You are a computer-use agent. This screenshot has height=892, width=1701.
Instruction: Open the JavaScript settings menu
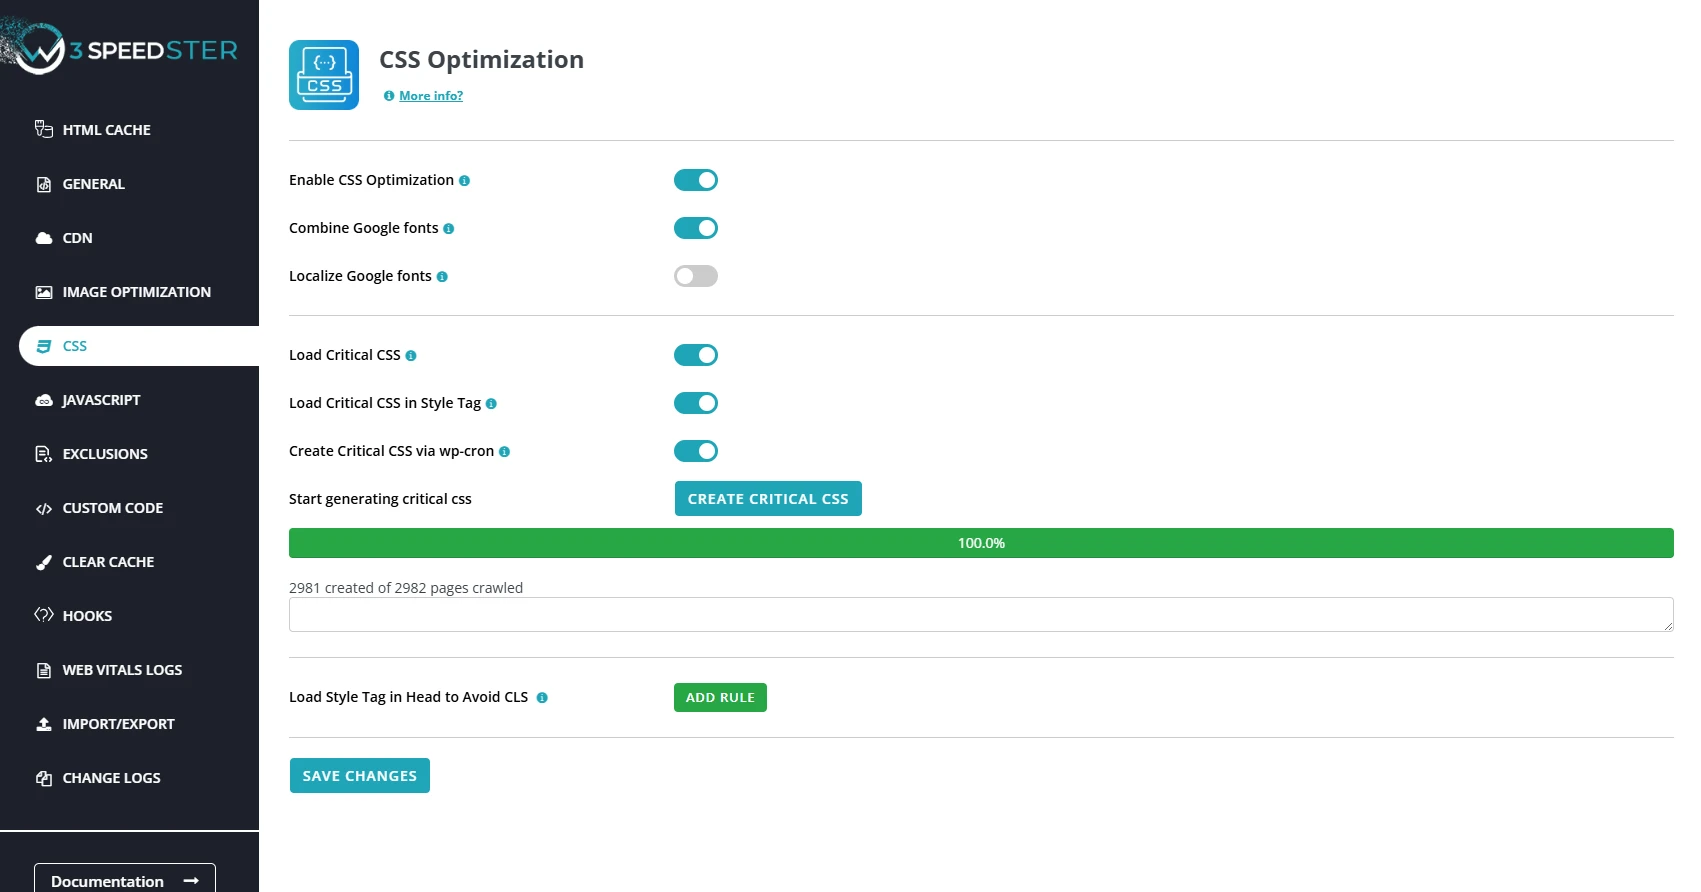(101, 400)
